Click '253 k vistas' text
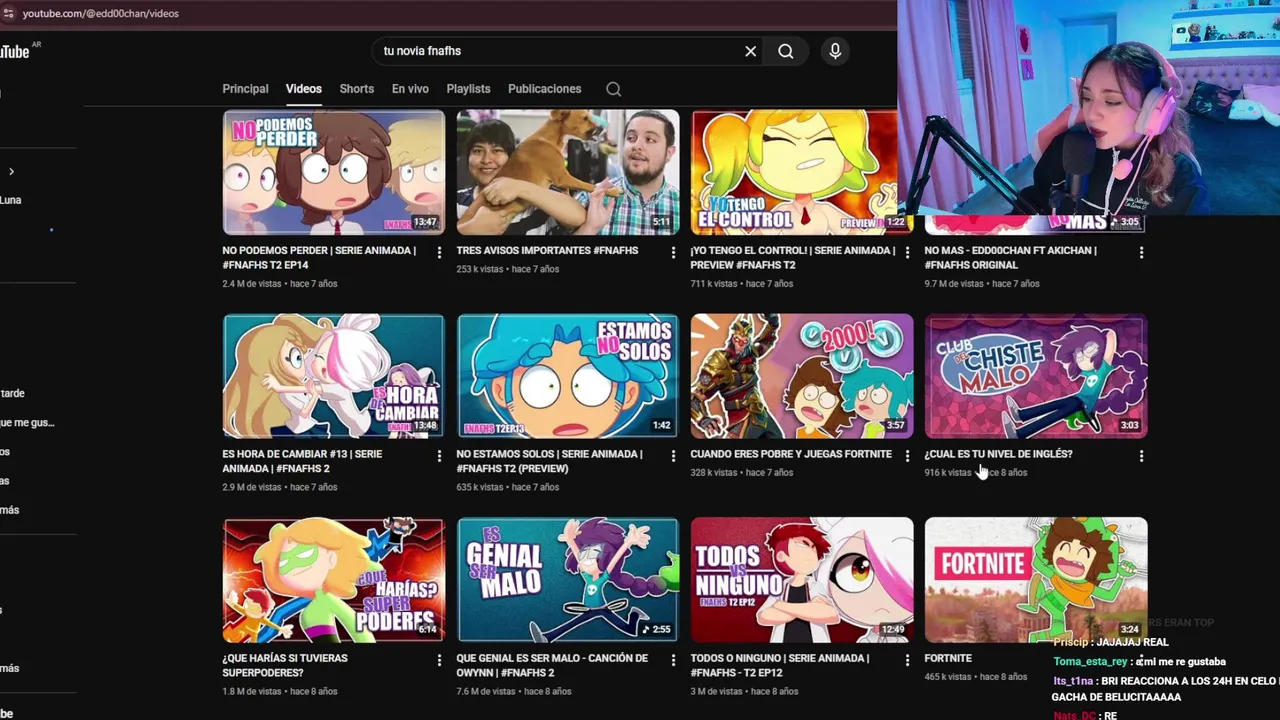 (x=482, y=269)
